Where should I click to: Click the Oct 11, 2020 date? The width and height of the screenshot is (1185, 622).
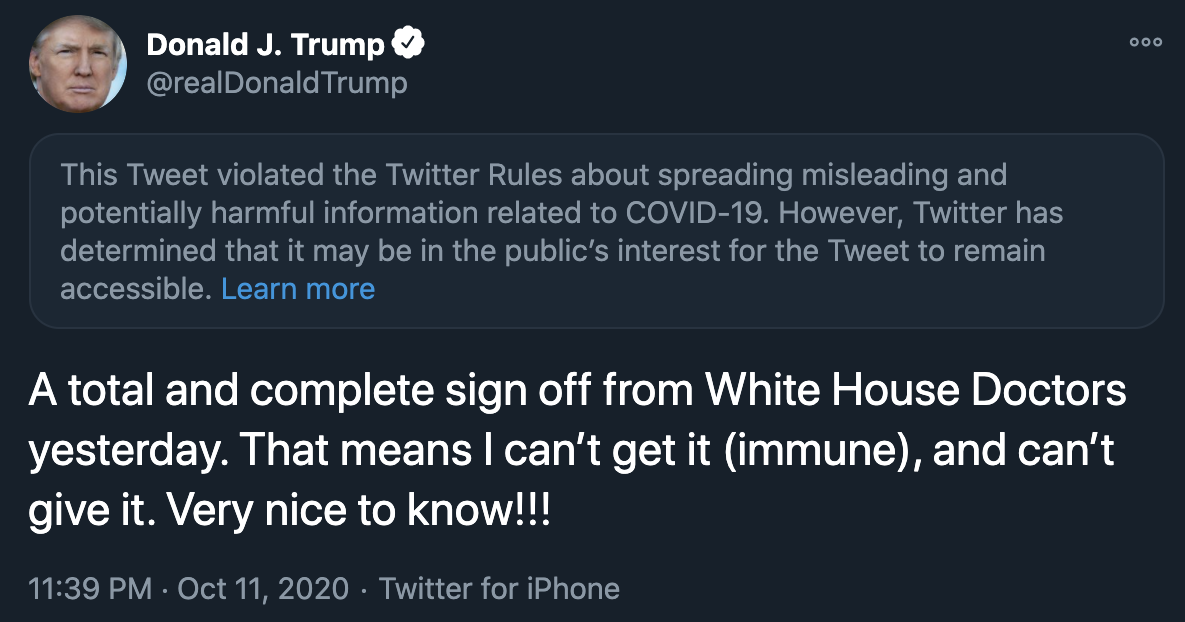click(263, 588)
